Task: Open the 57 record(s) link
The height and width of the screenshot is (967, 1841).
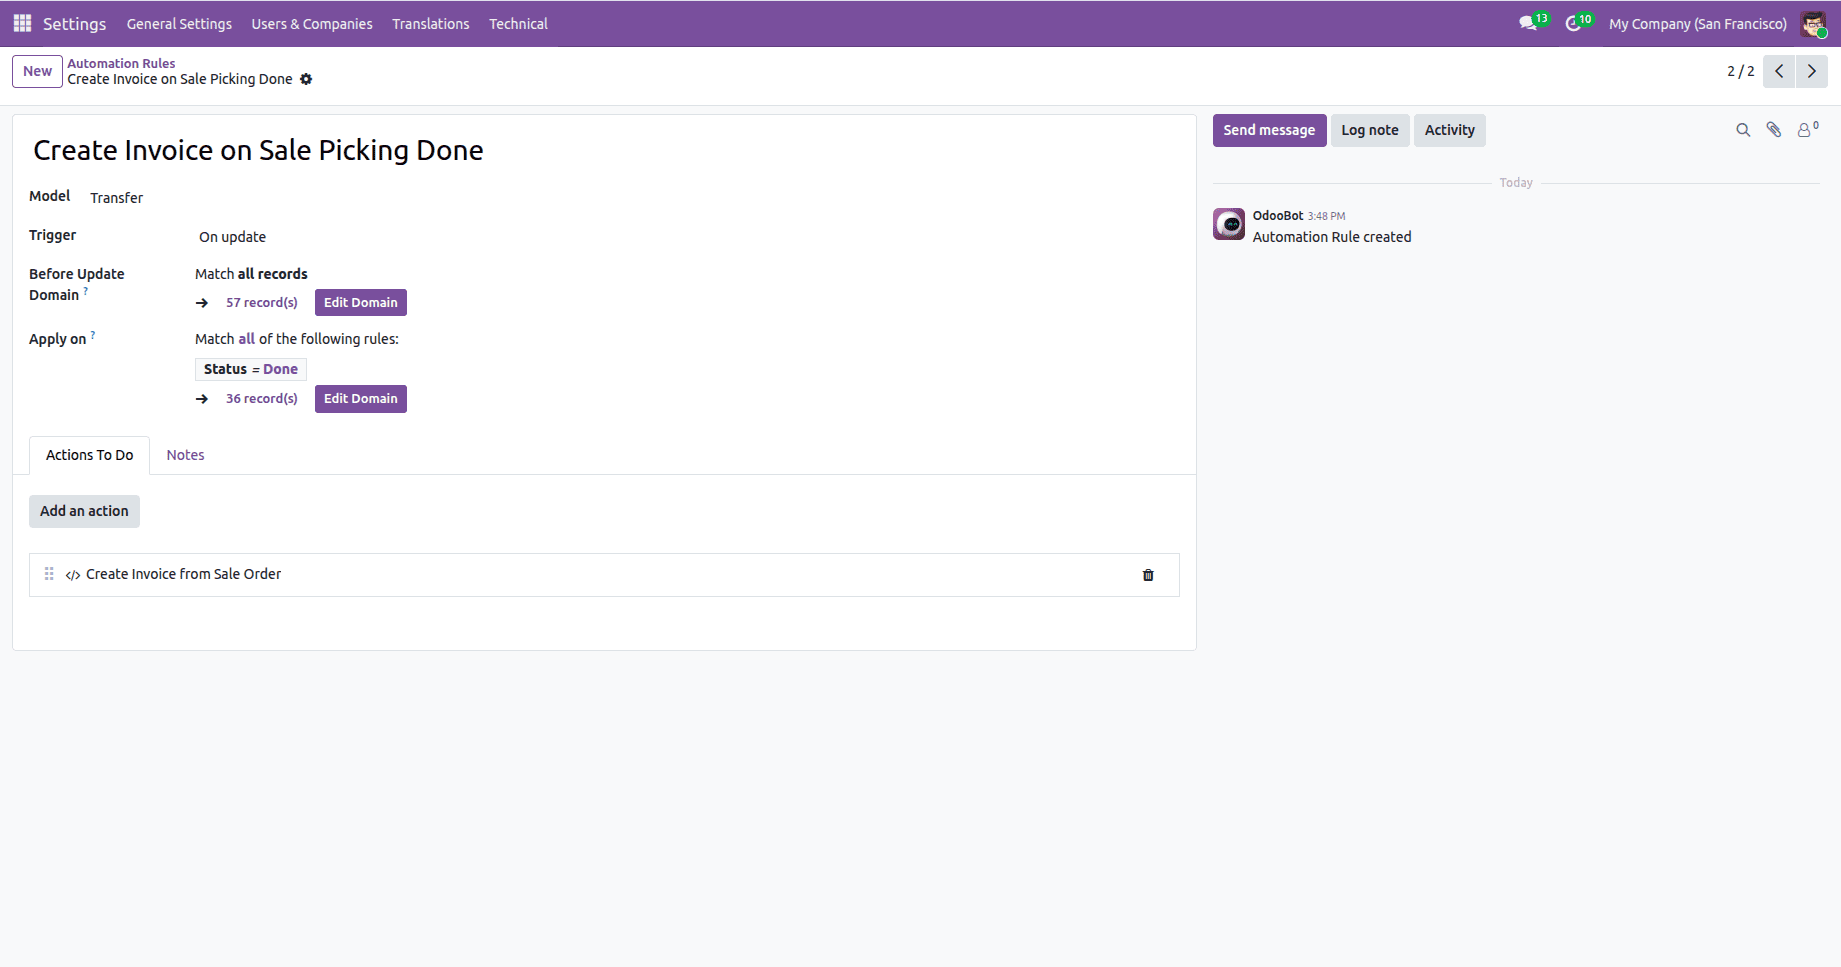Action: [x=262, y=303]
